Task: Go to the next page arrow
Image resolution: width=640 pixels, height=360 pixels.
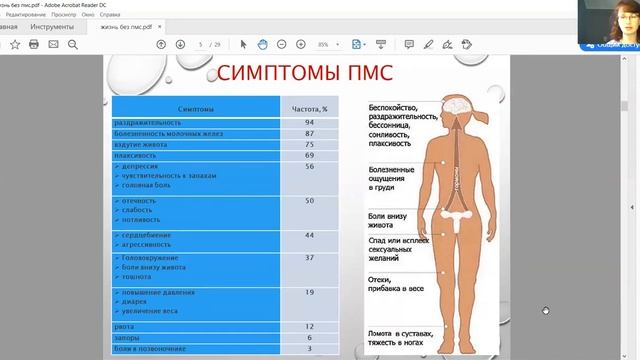Action: (x=180, y=44)
